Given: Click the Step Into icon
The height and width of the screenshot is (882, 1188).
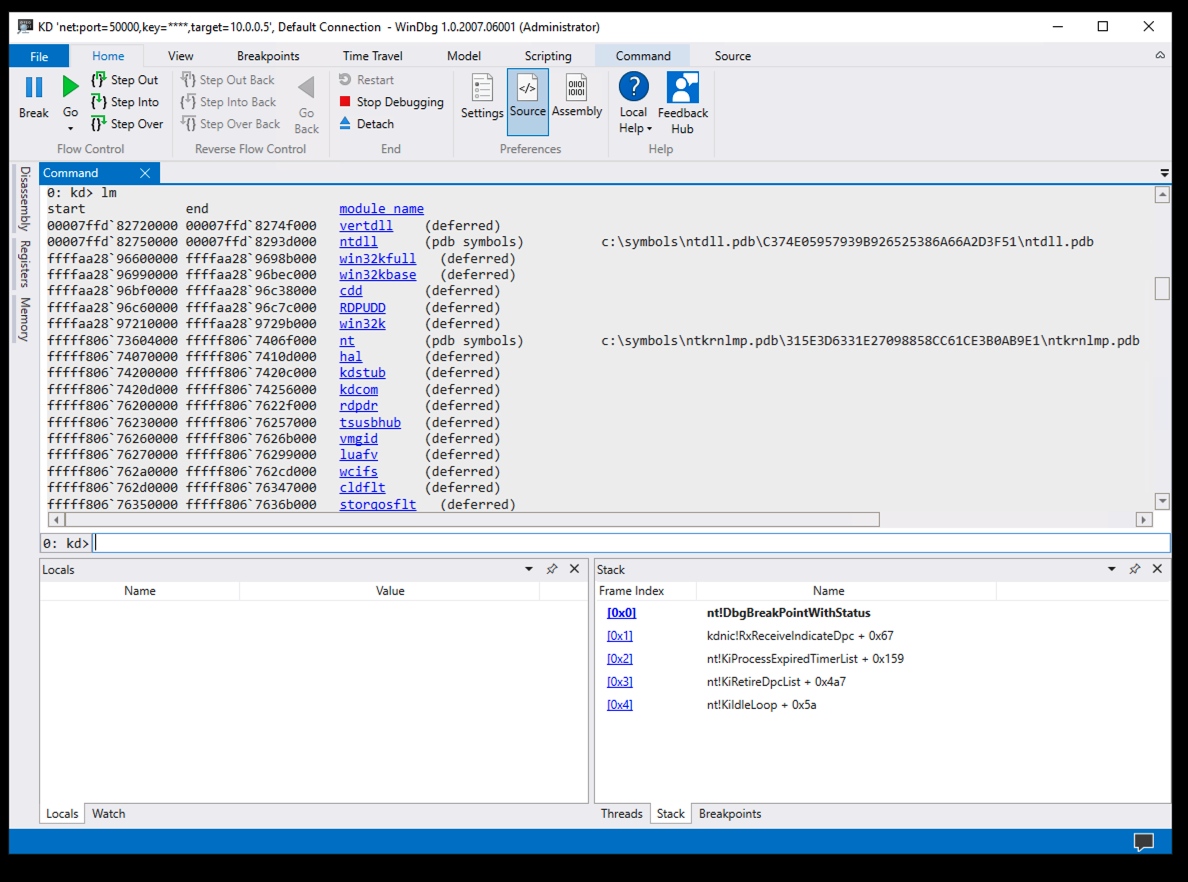Looking at the screenshot, I should tap(99, 102).
